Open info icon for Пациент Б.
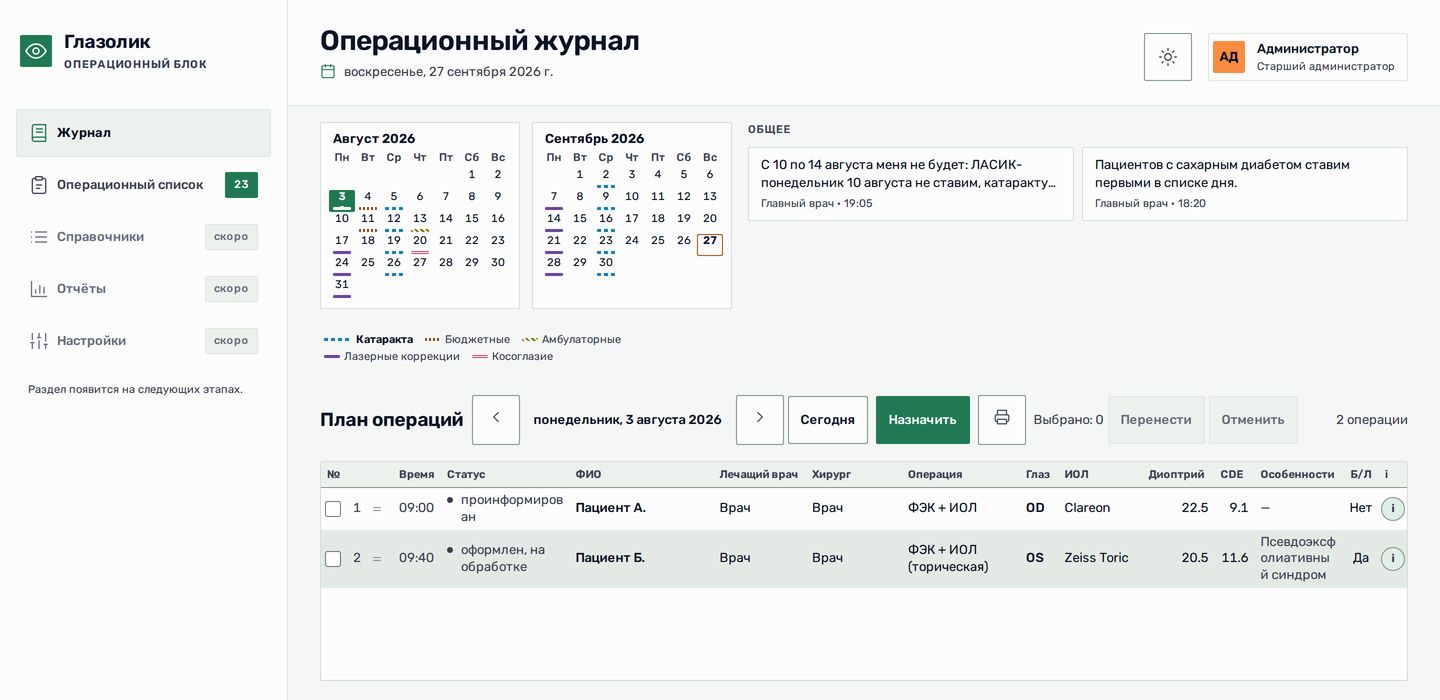 1393,559
